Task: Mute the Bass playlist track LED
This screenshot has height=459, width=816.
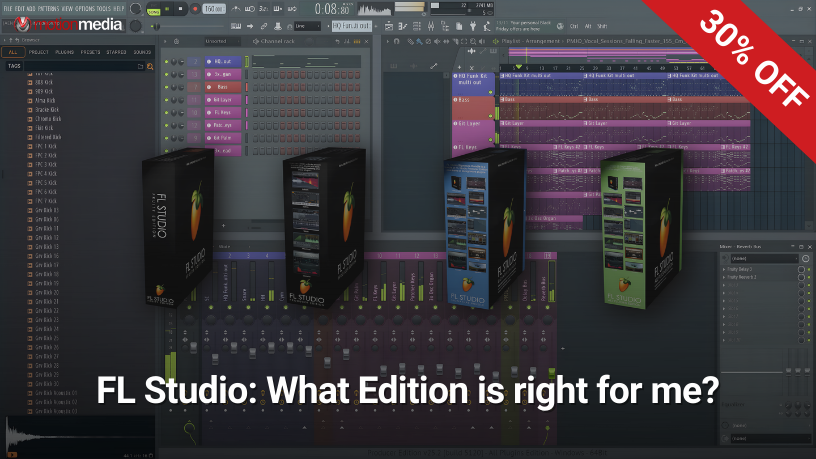Action: 490,116
